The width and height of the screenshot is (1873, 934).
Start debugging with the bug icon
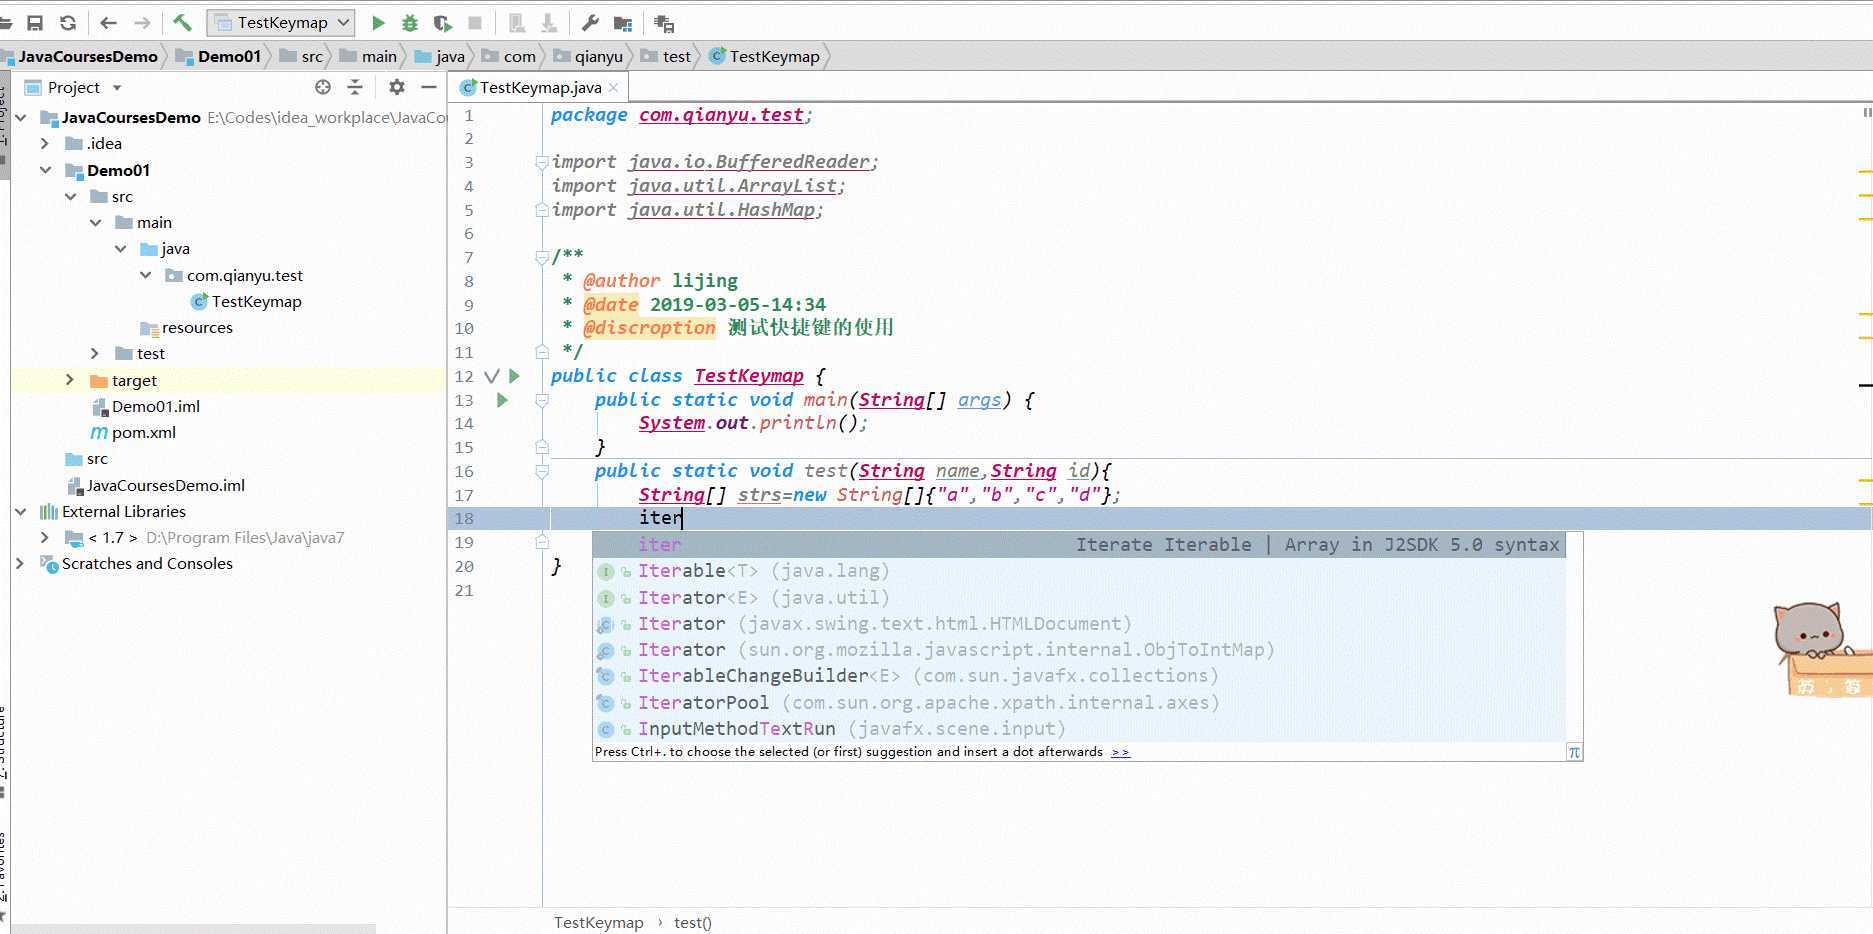tap(410, 22)
